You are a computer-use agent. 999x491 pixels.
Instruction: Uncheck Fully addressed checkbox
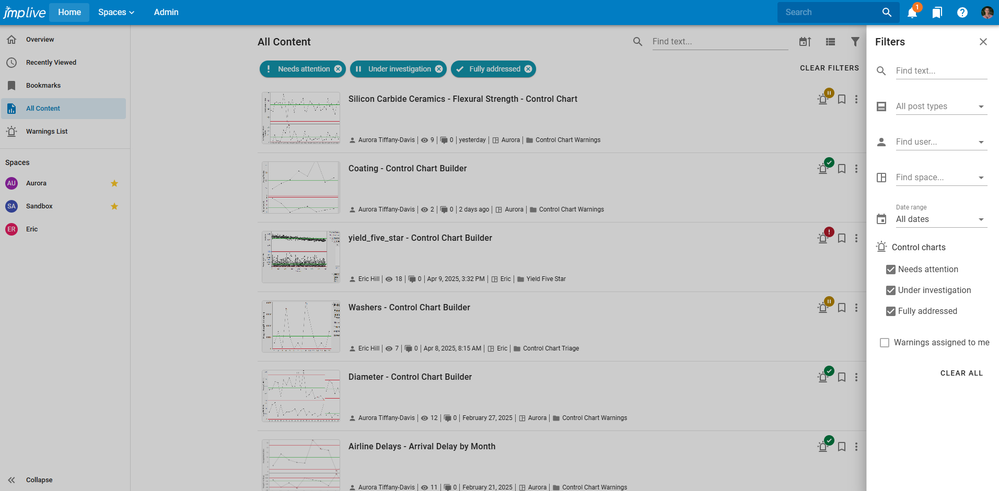click(891, 311)
